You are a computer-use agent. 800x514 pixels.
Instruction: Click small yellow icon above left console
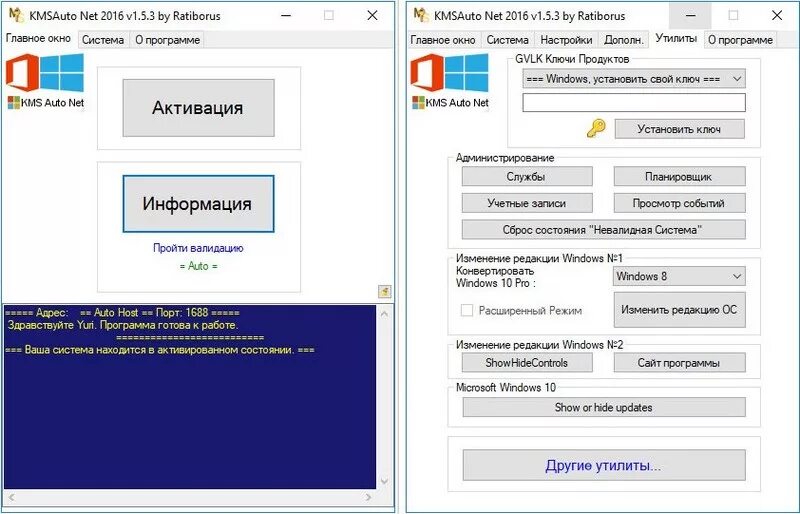point(385,291)
